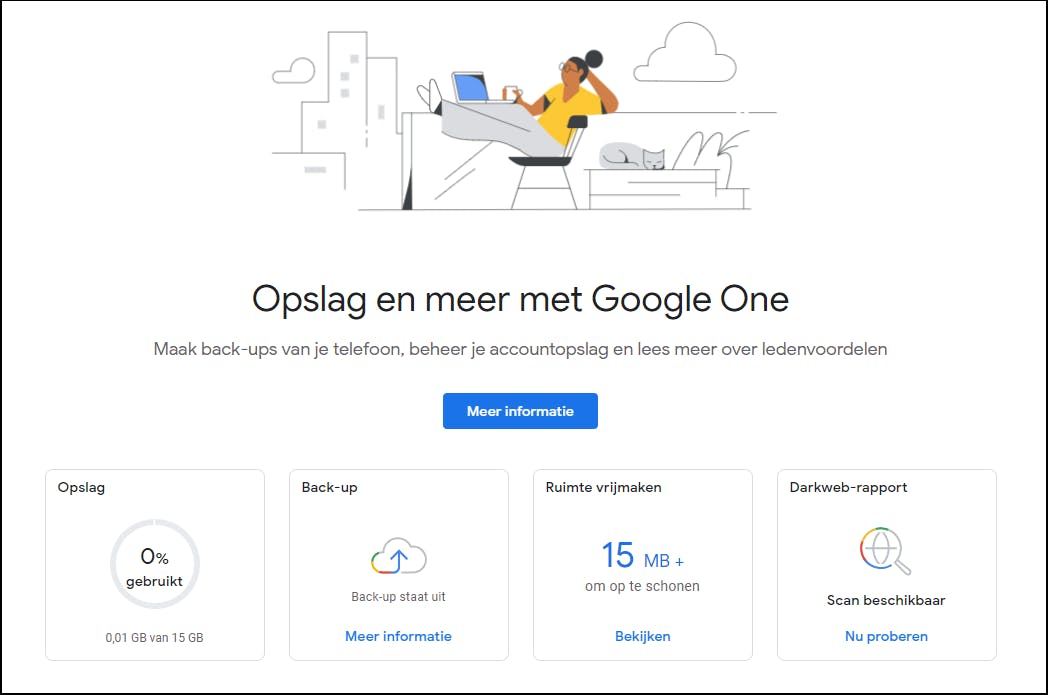
Task: Click the Back-up cloud upload icon
Action: click(398, 556)
